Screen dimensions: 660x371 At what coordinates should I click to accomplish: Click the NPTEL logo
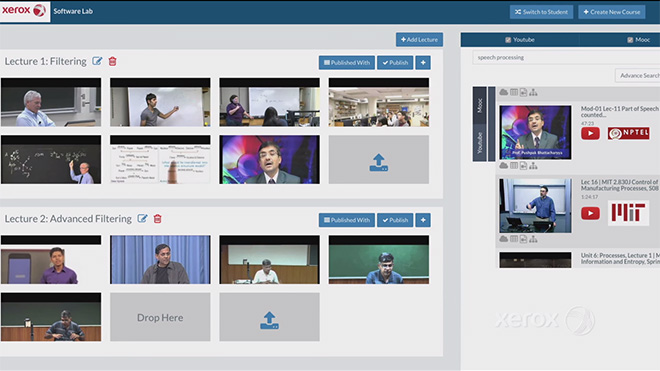(x=628, y=133)
